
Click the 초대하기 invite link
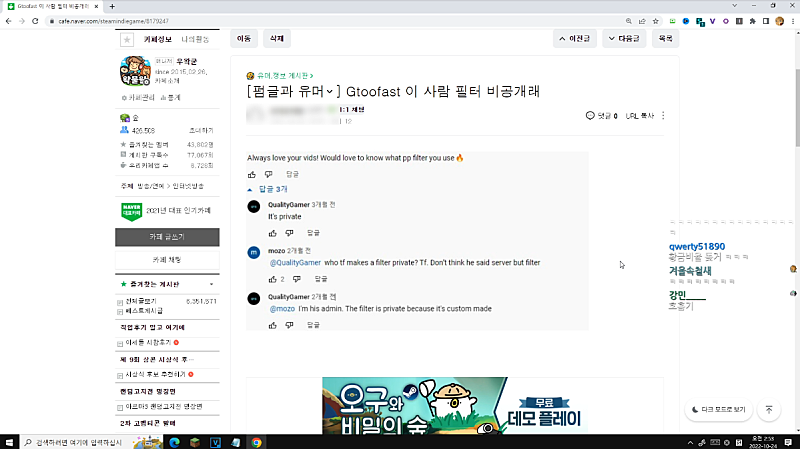pyautogui.click(x=202, y=131)
